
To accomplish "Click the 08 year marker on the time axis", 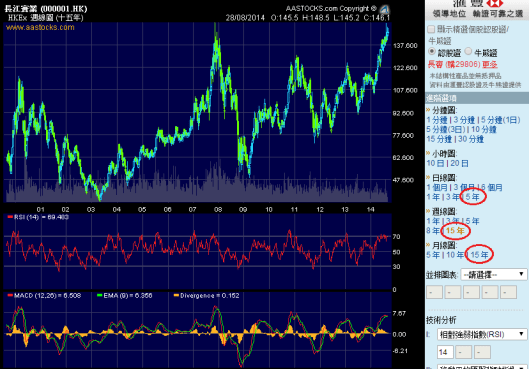I will (218, 209).
